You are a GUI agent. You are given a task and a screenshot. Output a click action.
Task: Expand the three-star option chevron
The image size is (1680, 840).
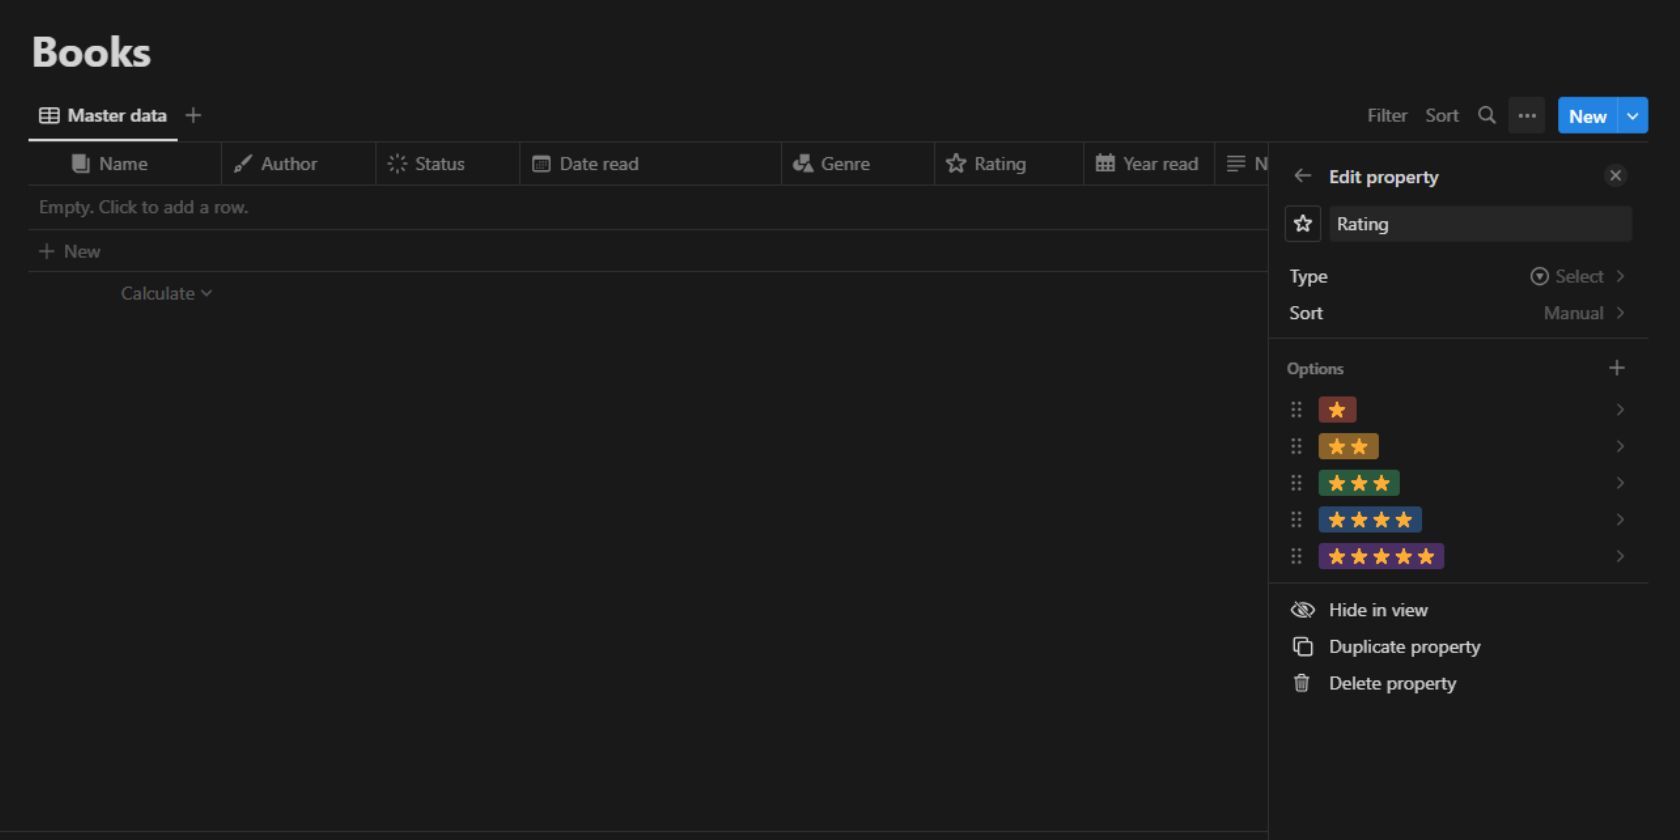coord(1620,483)
